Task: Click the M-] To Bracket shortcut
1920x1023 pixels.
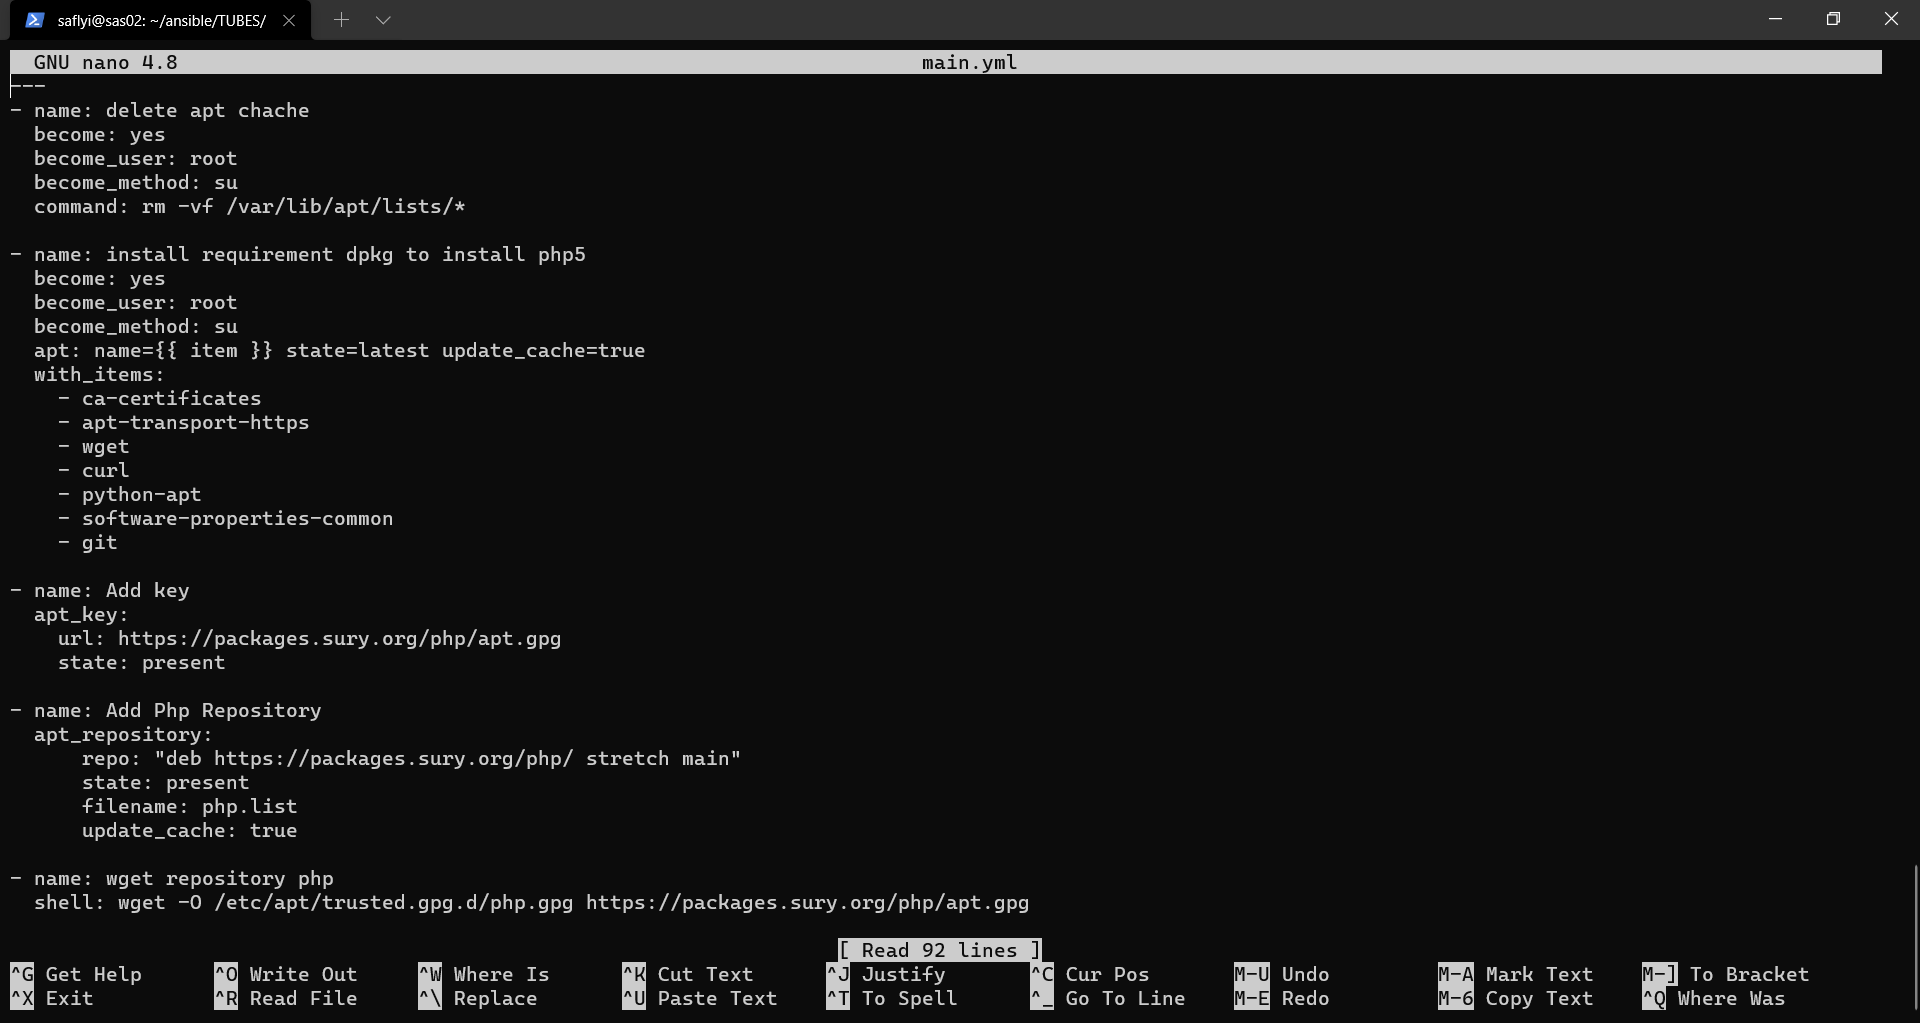Action: tap(1726, 974)
